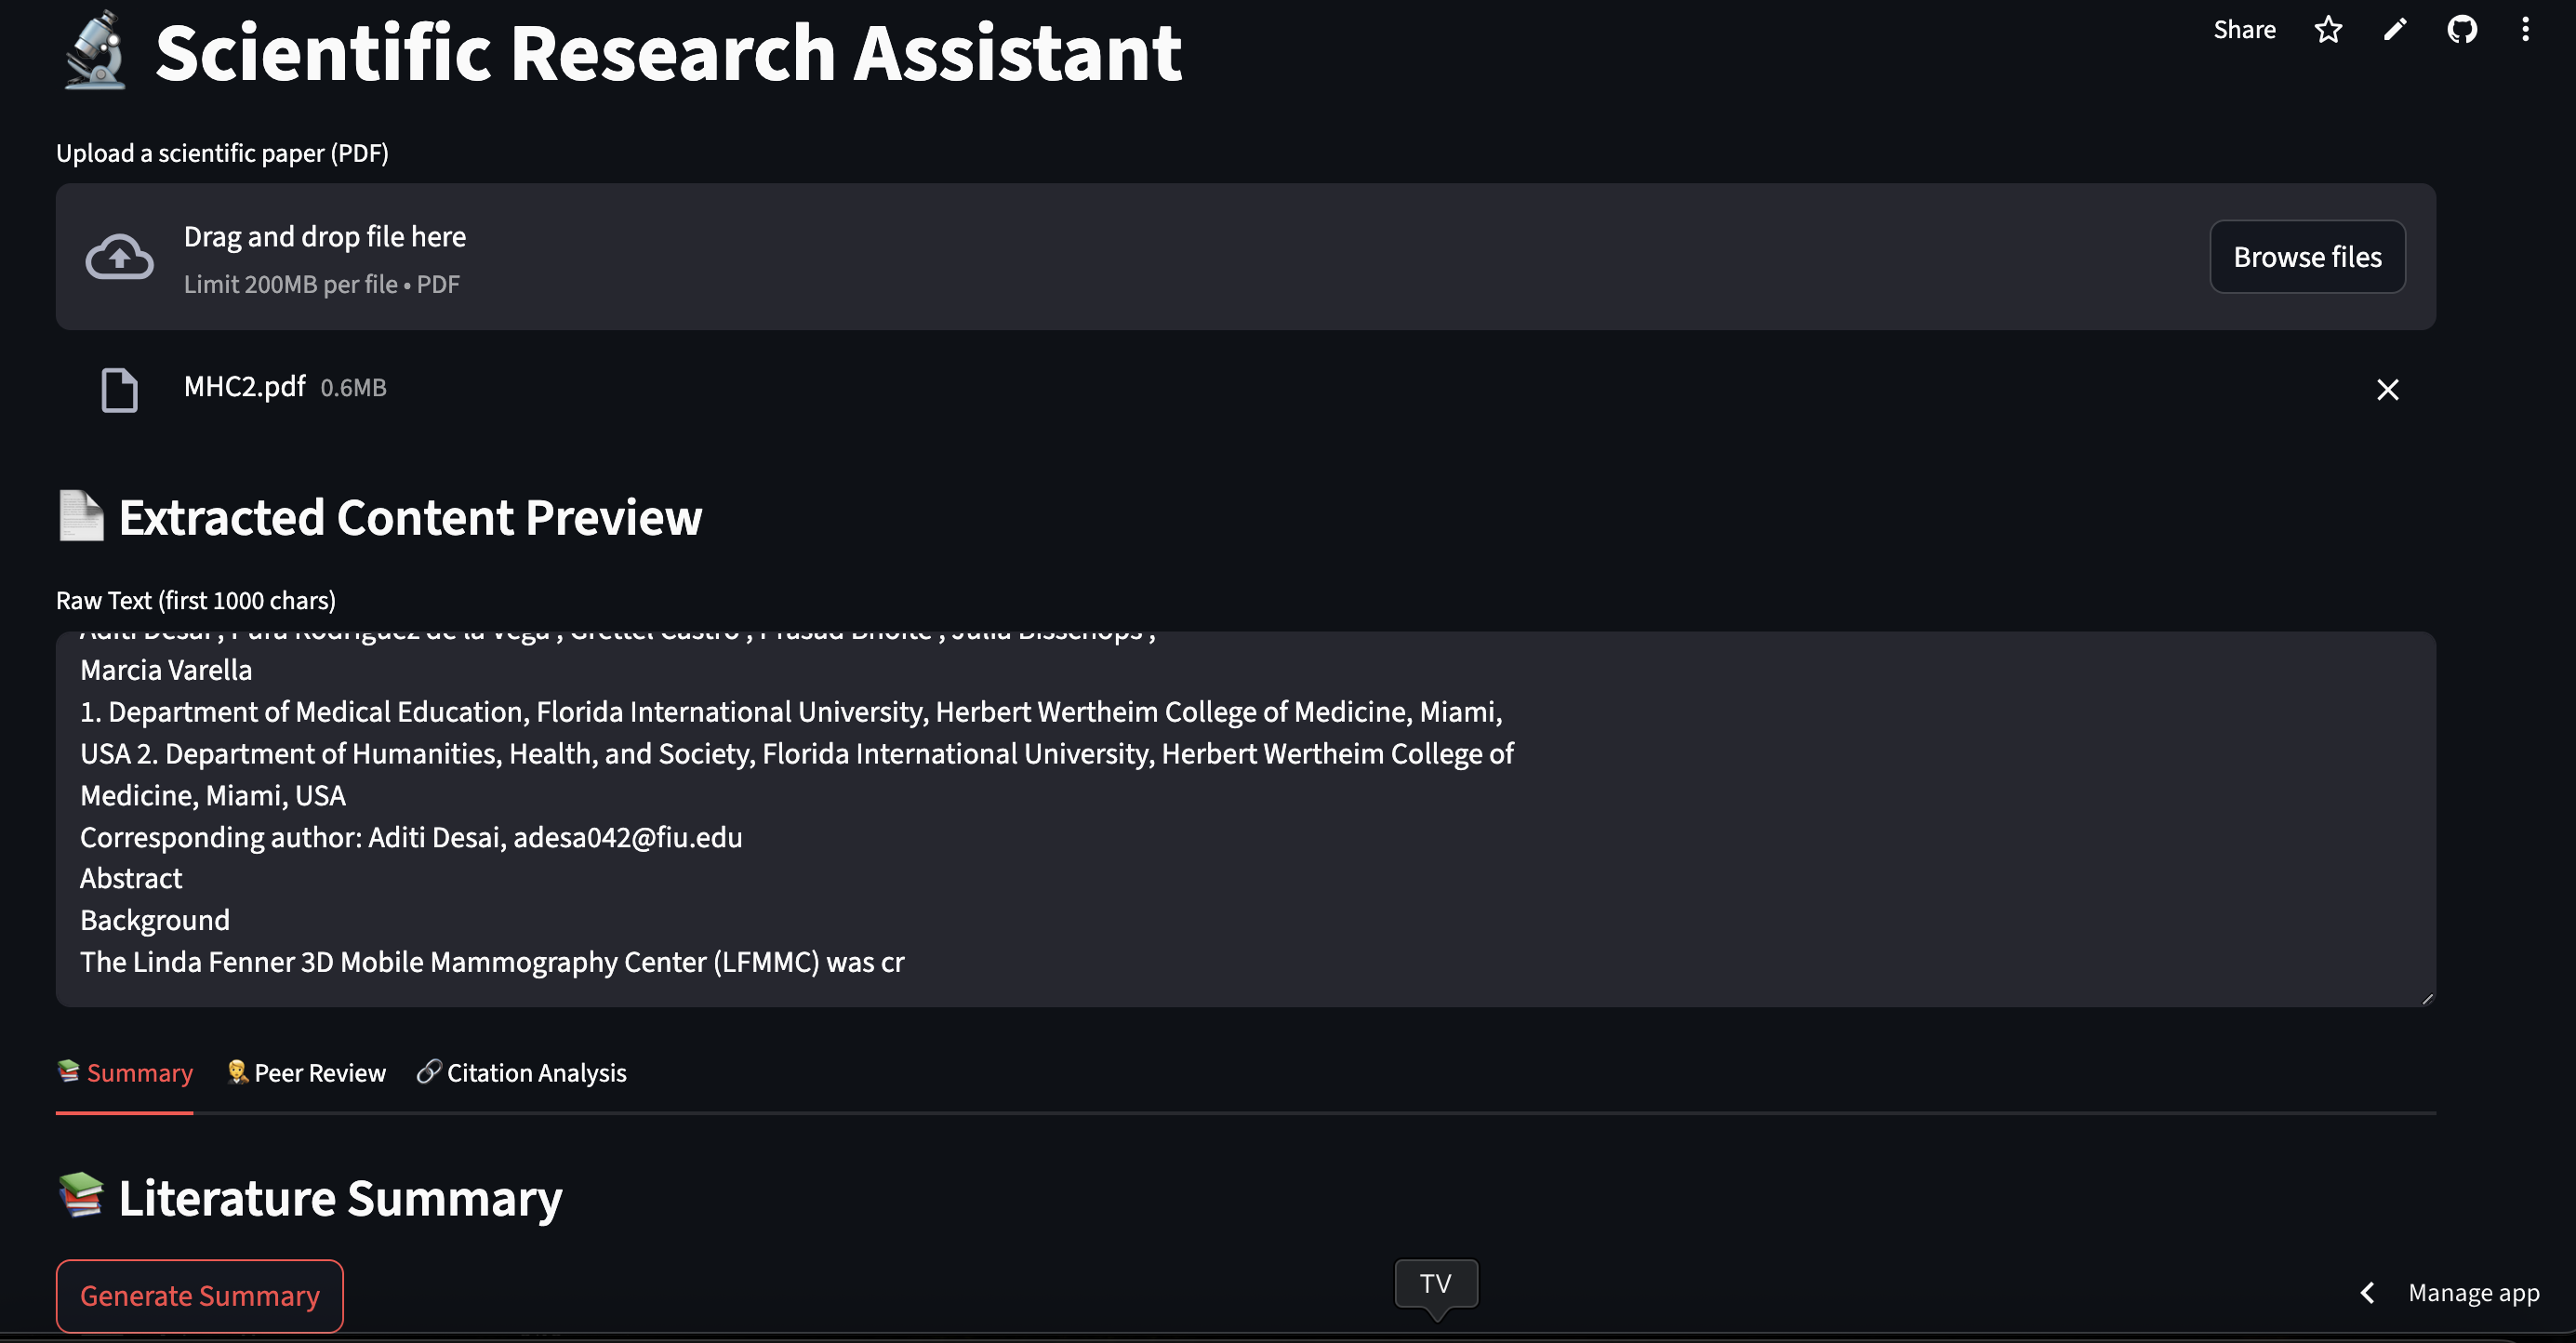The height and width of the screenshot is (1343, 2576).
Task: Open the three-dot options menu
Action: click(x=2525, y=30)
